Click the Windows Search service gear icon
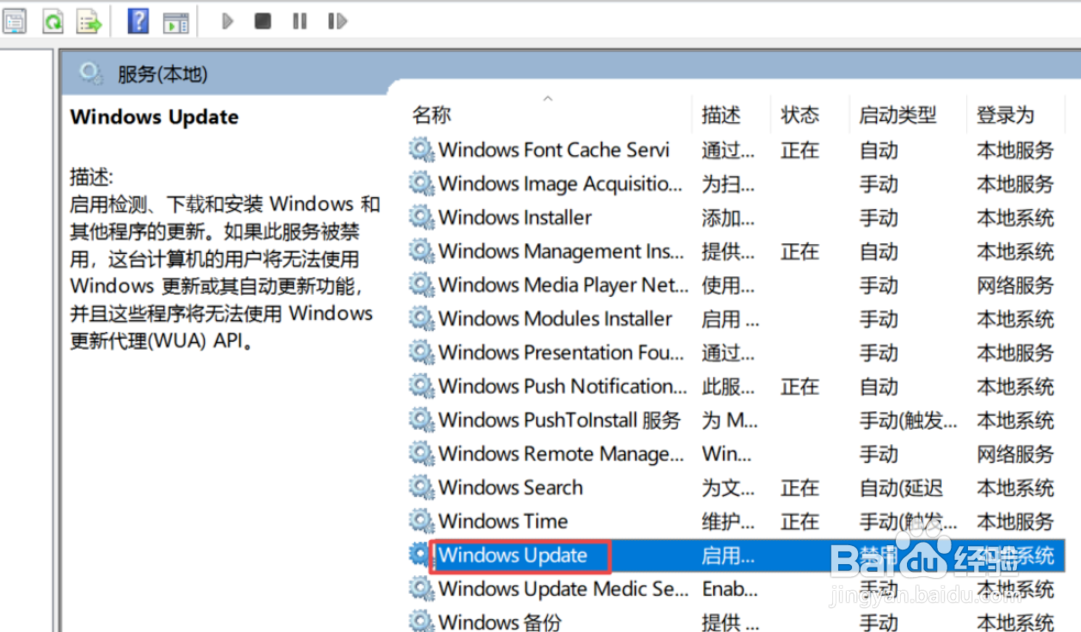1081x632 pixels. pyautogui.click(x=422, y=487)
